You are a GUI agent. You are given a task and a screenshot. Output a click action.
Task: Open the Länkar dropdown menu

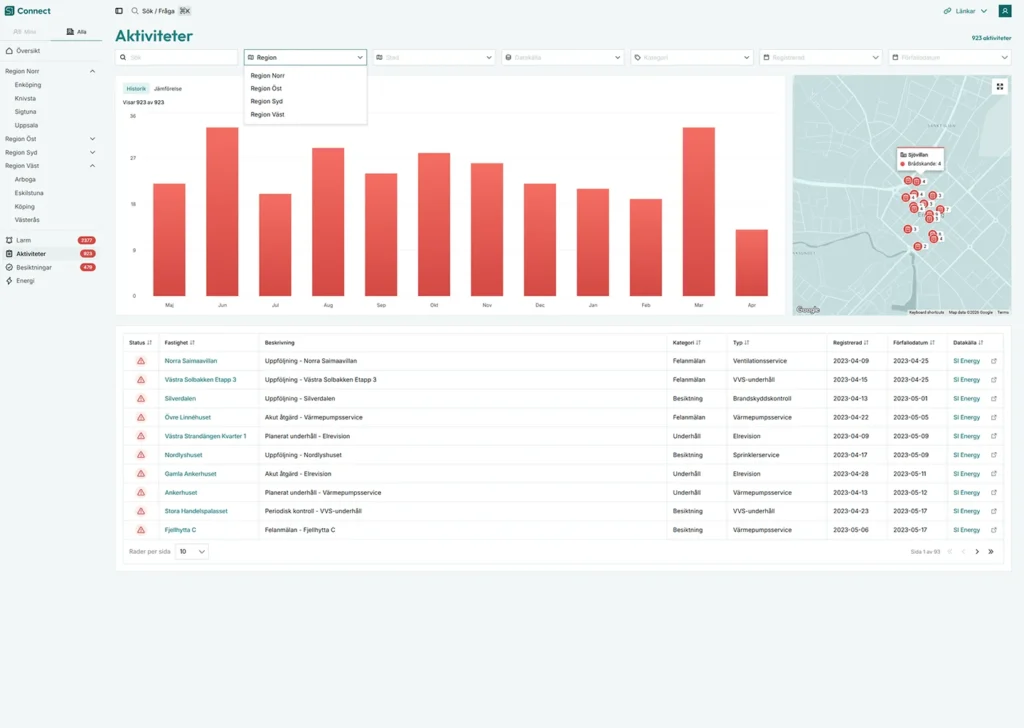(965, 11)
